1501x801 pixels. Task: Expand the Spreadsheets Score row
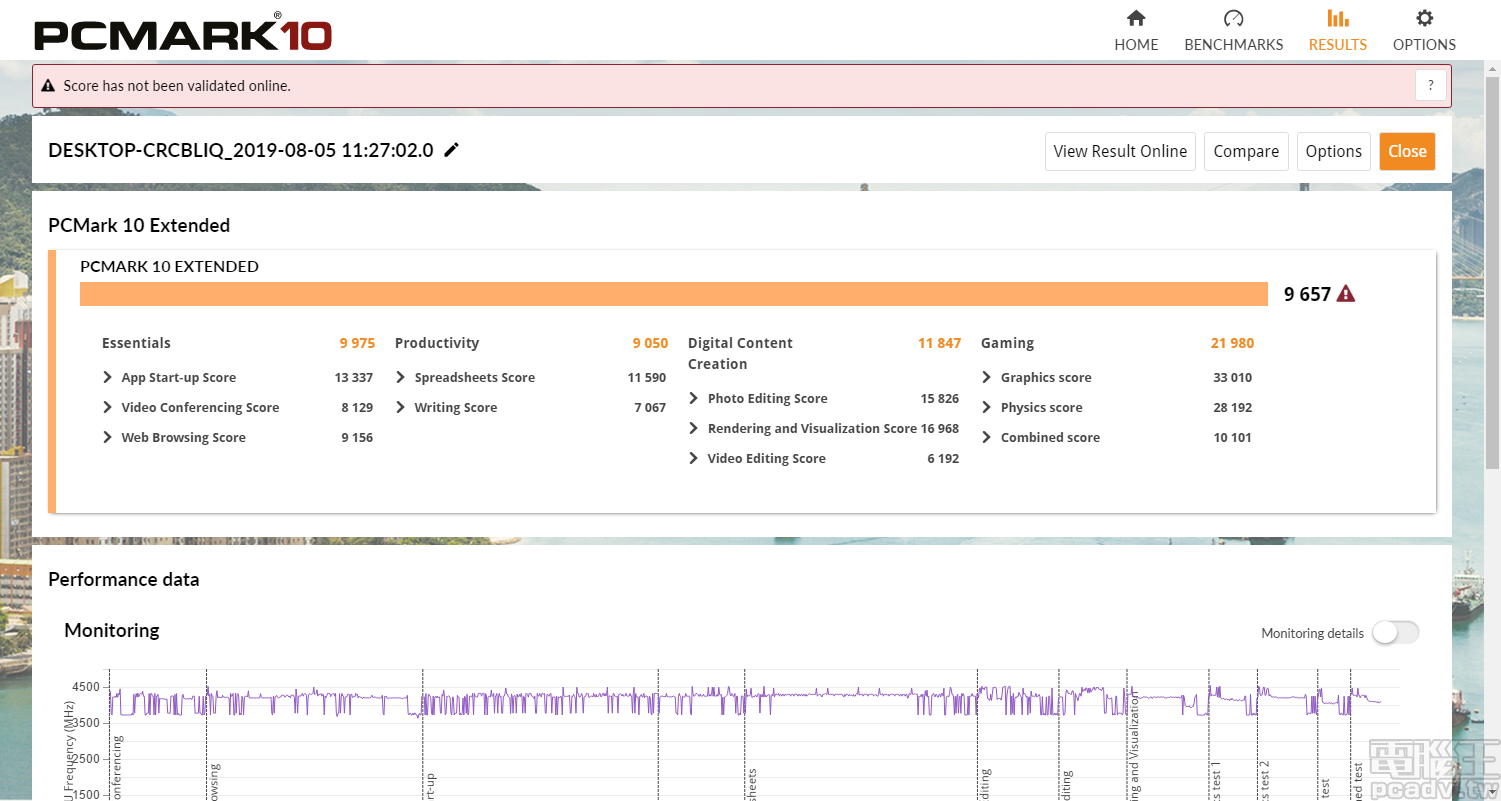[401, 378]
